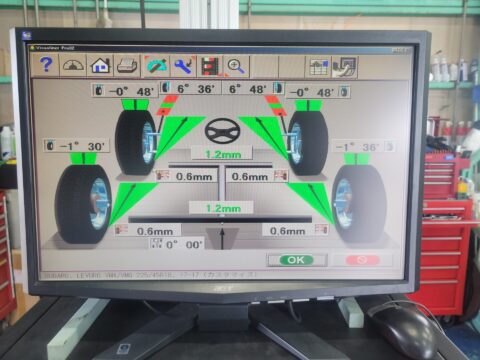Click the printer icon in toolbar
This screenshot has width=480, height=360.
(127, 66)
